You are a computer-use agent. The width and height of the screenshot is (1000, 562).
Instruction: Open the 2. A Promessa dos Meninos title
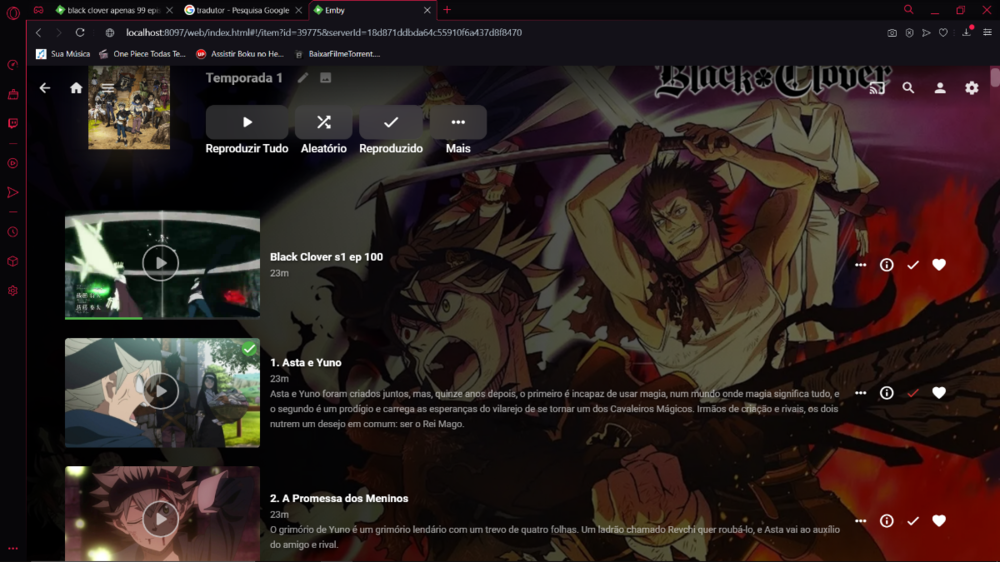[x=339, y=498]
